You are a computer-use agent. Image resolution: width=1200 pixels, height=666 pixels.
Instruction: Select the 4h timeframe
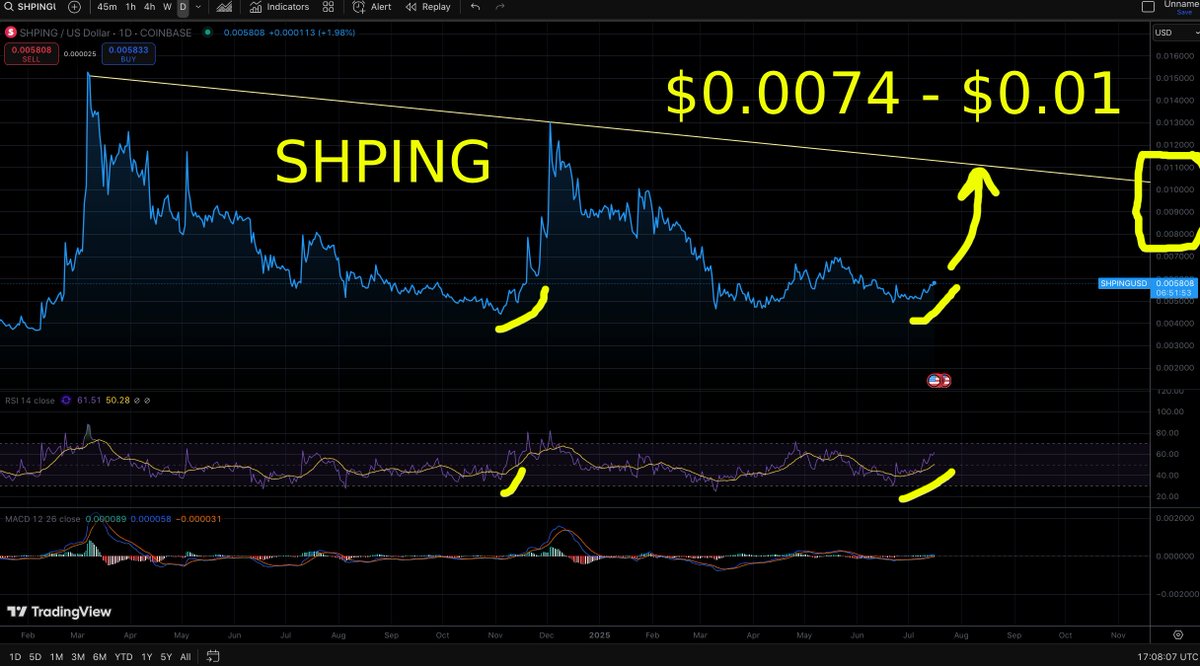[x=149, y=7]
